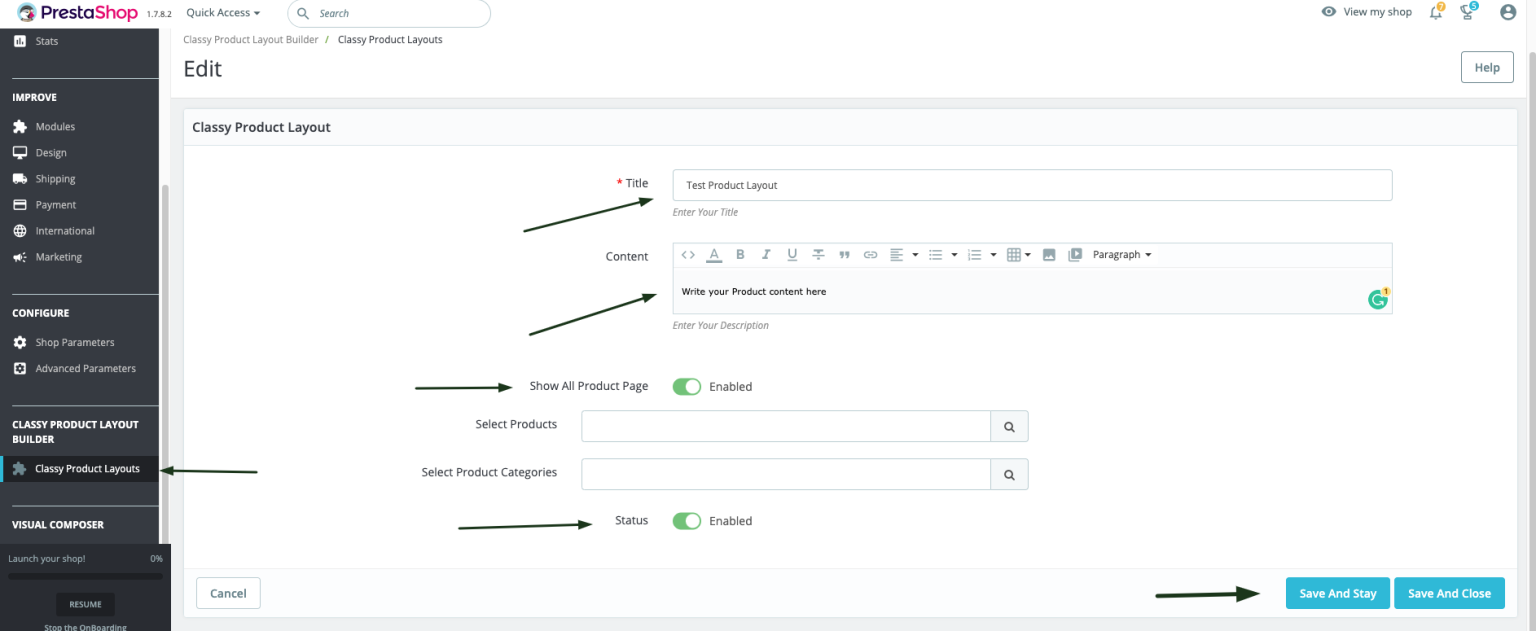Open the product search magnifier next to Select Products
Screen dimensions: 1536x631
[x=1008, y=426]
